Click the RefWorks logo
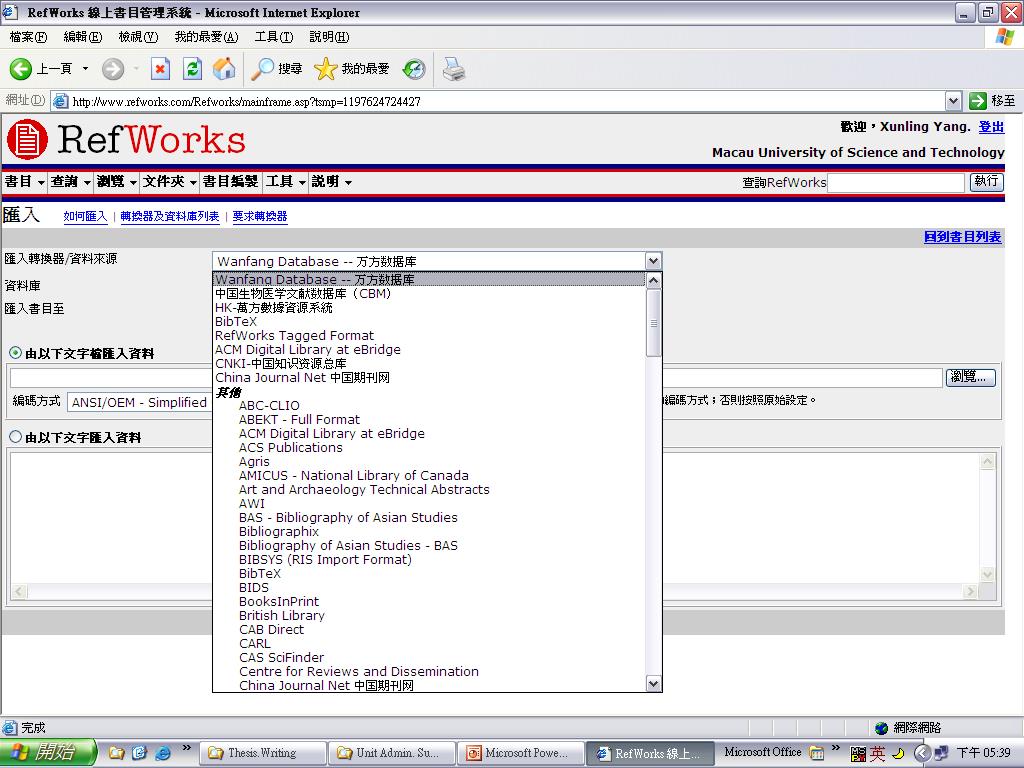Screen dimensions: 1024x768 pos(127,139)
